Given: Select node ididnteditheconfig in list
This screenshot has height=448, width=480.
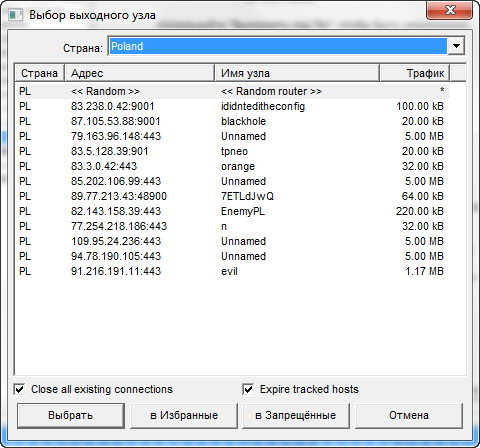Looking at the screenshot, I should 233,106.
